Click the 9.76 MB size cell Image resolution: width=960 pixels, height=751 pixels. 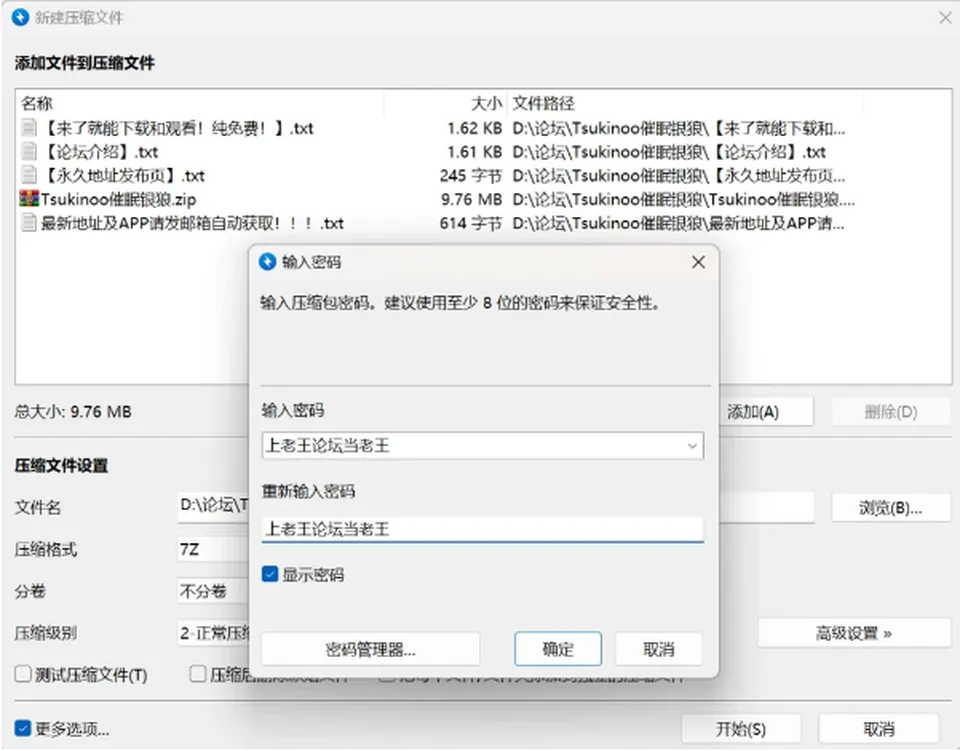coord(471,199)
